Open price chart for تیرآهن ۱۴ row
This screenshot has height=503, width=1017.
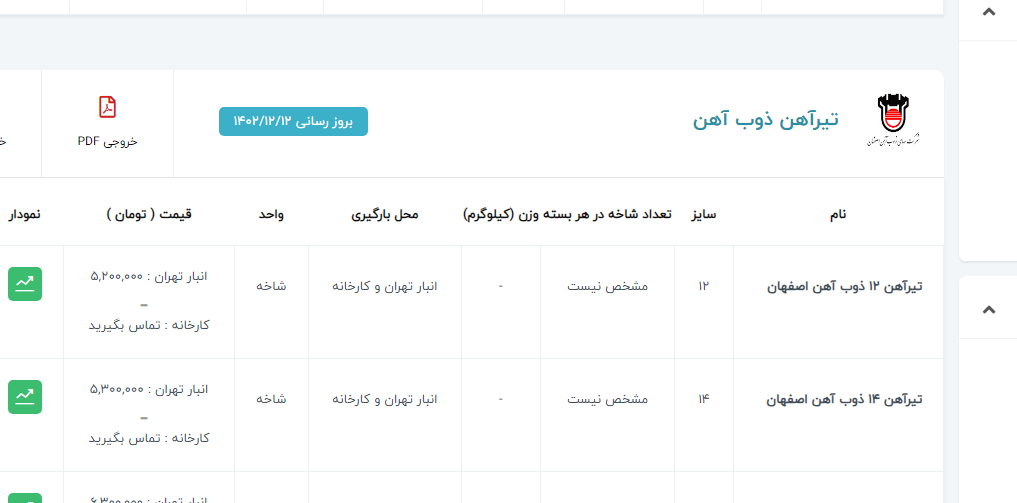(25, 397)
